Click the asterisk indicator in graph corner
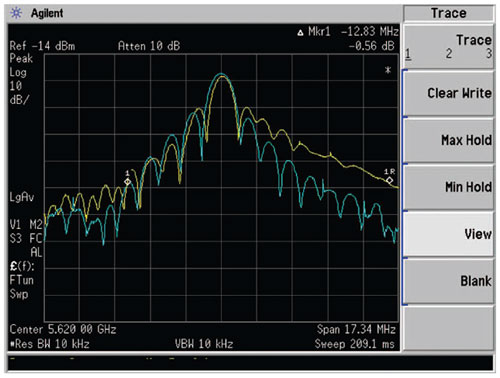The width and height of the screenshot is (500, 378). pyautogui.click(x=388, y=70)
